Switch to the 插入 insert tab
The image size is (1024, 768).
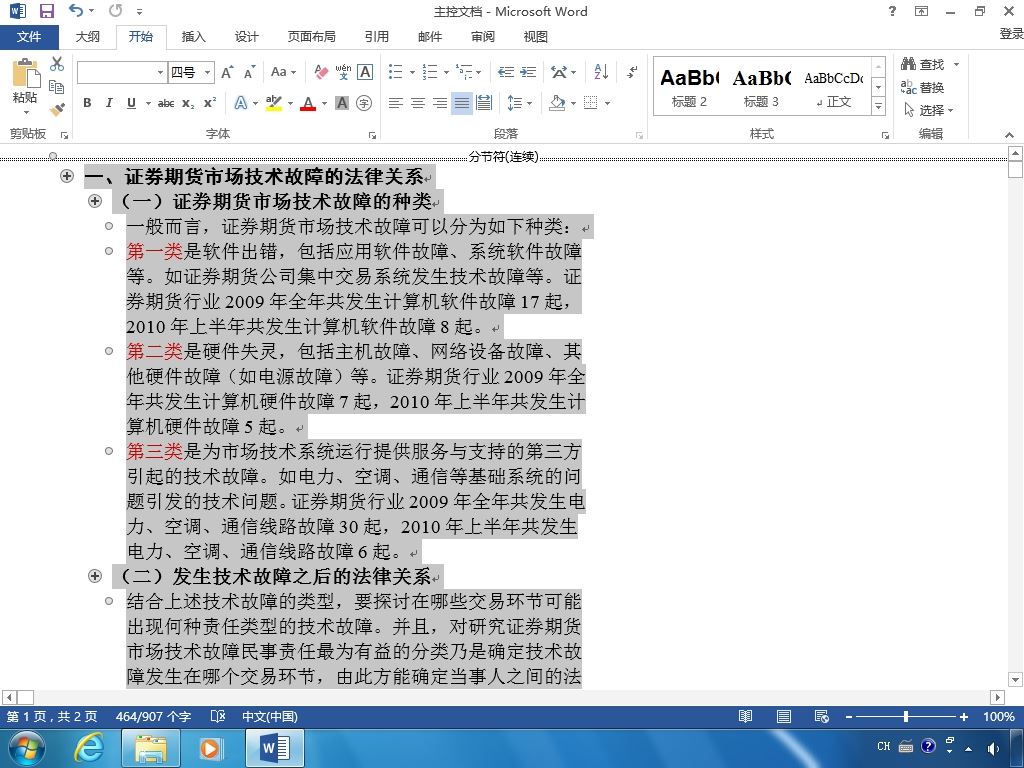pos(193,37)
